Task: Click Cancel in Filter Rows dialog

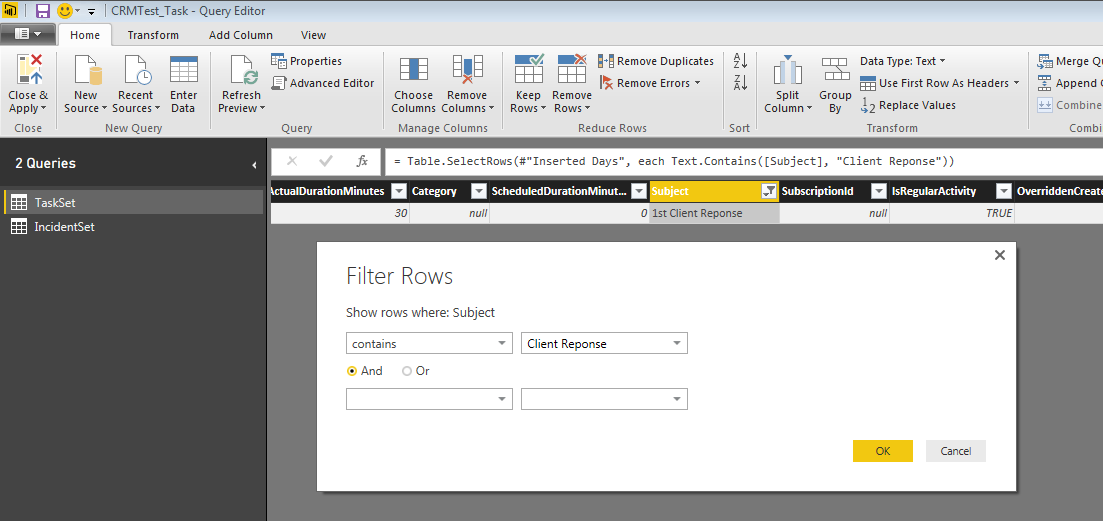Action: (956, 451)
